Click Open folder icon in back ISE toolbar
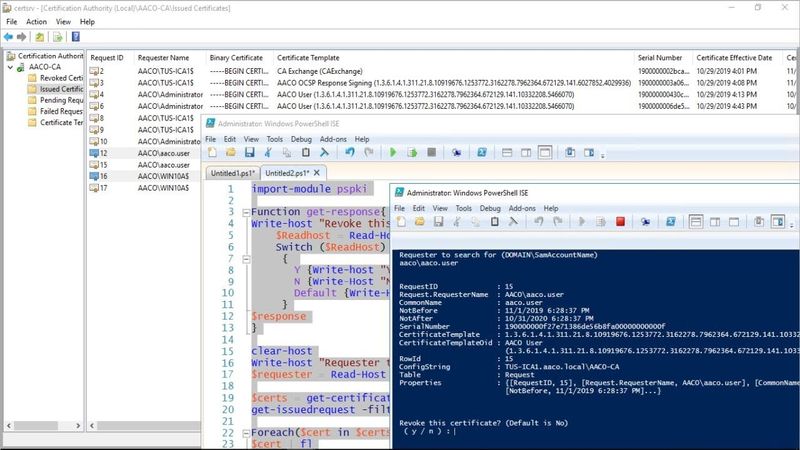 tap(231, 153)
